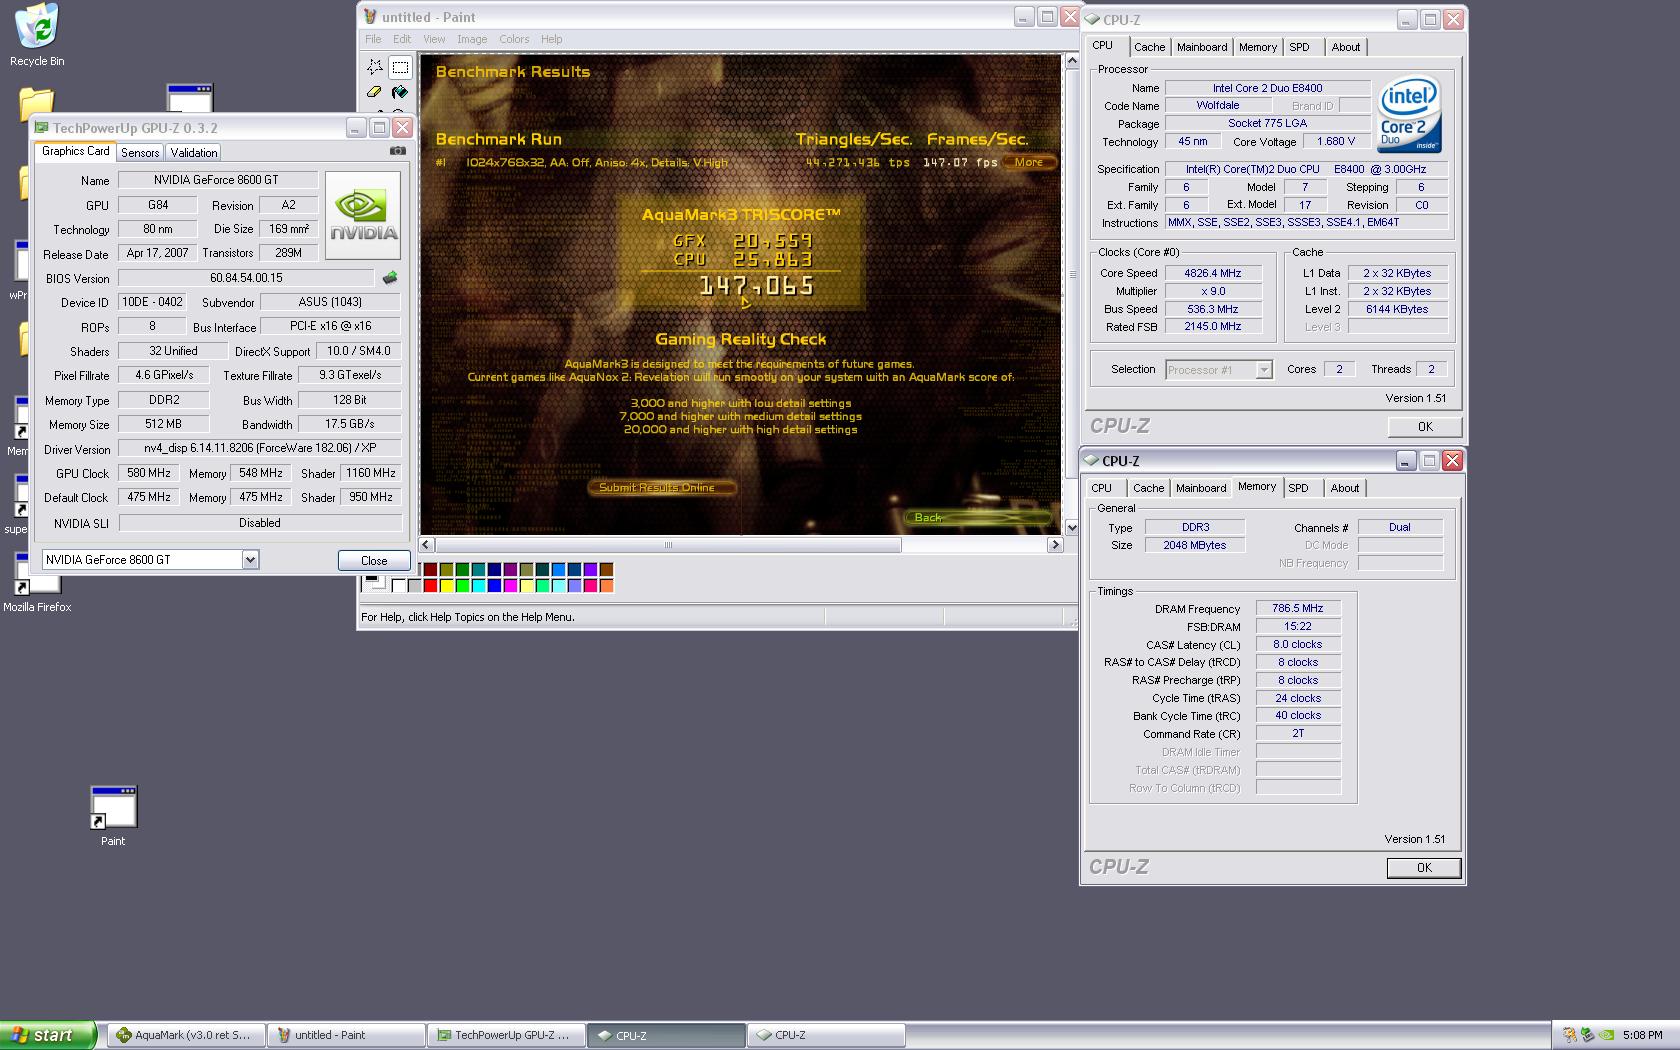Open the File menu in Paint
The width and height of the screenshot is (1680, 1050).
373,39
